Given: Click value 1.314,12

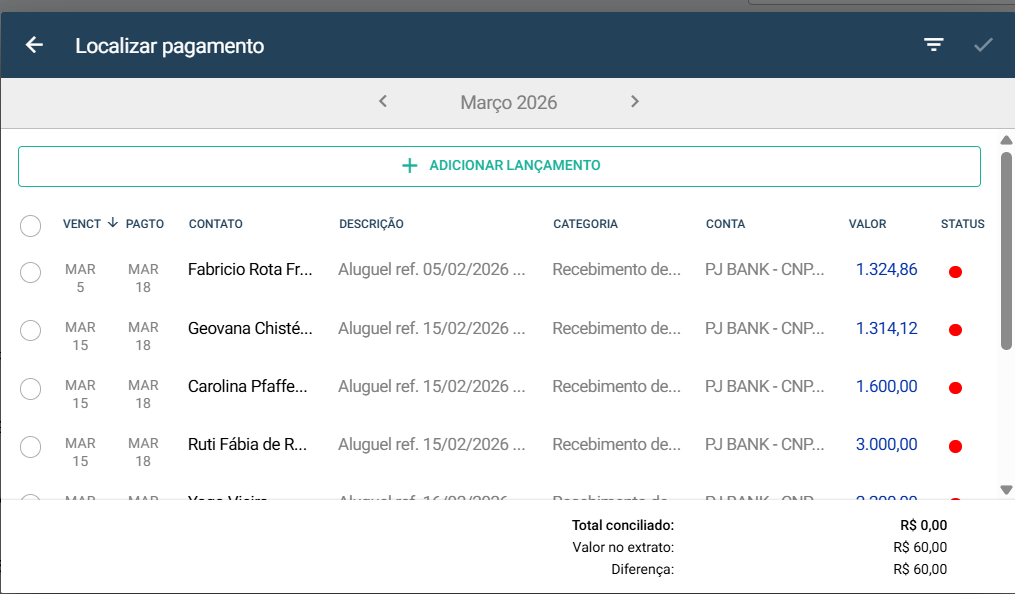Looking at the screenshot, I should tap(886, 328).
